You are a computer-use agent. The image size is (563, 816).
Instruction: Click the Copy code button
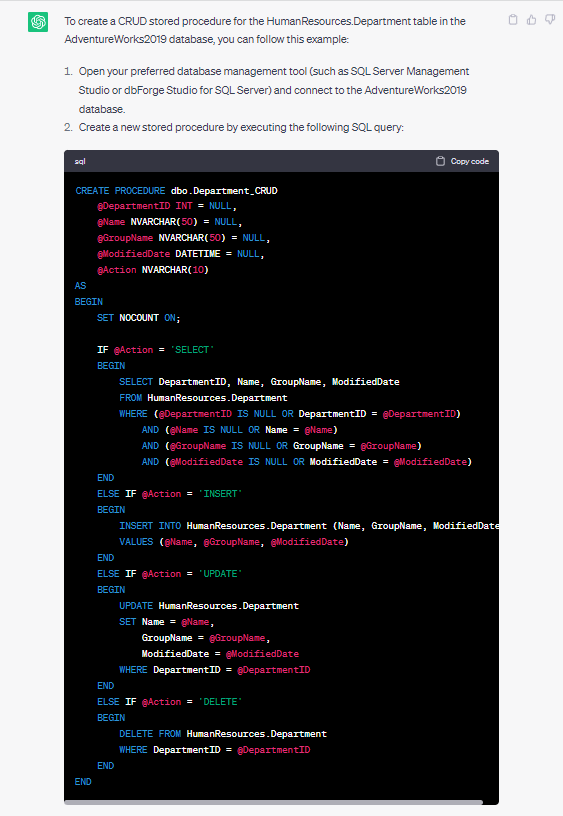(x=463, y=161)
